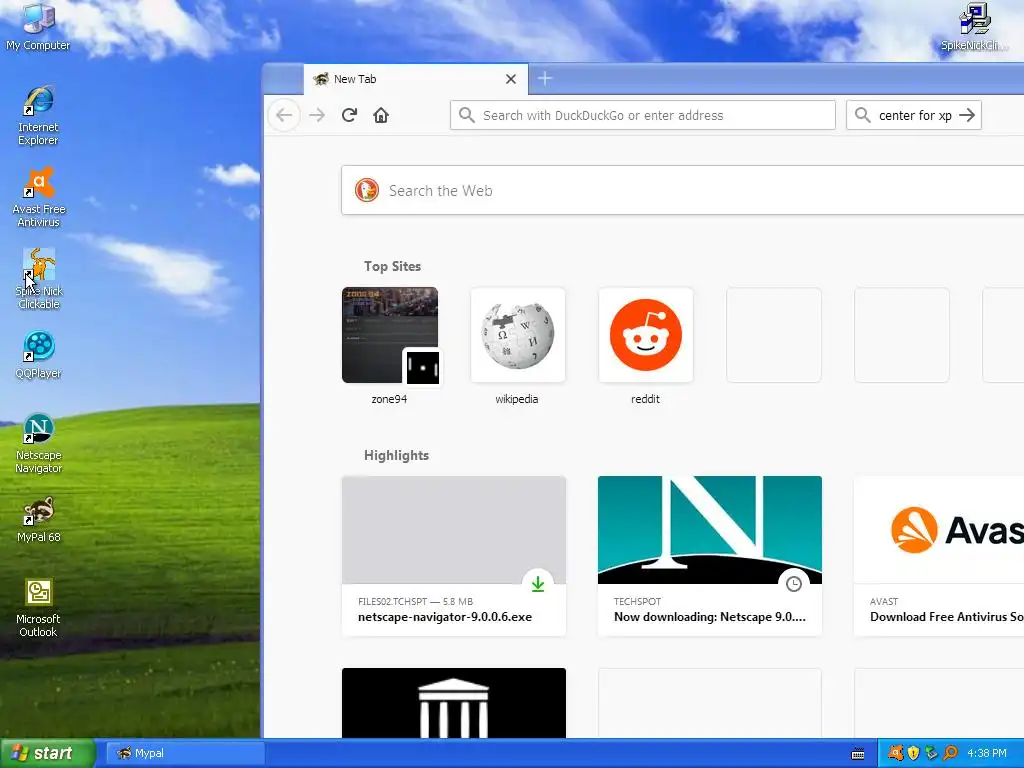Viewport: 1024px width, 768px height.
Task: Click the AVAST source label
Action: tap(884, 601)
